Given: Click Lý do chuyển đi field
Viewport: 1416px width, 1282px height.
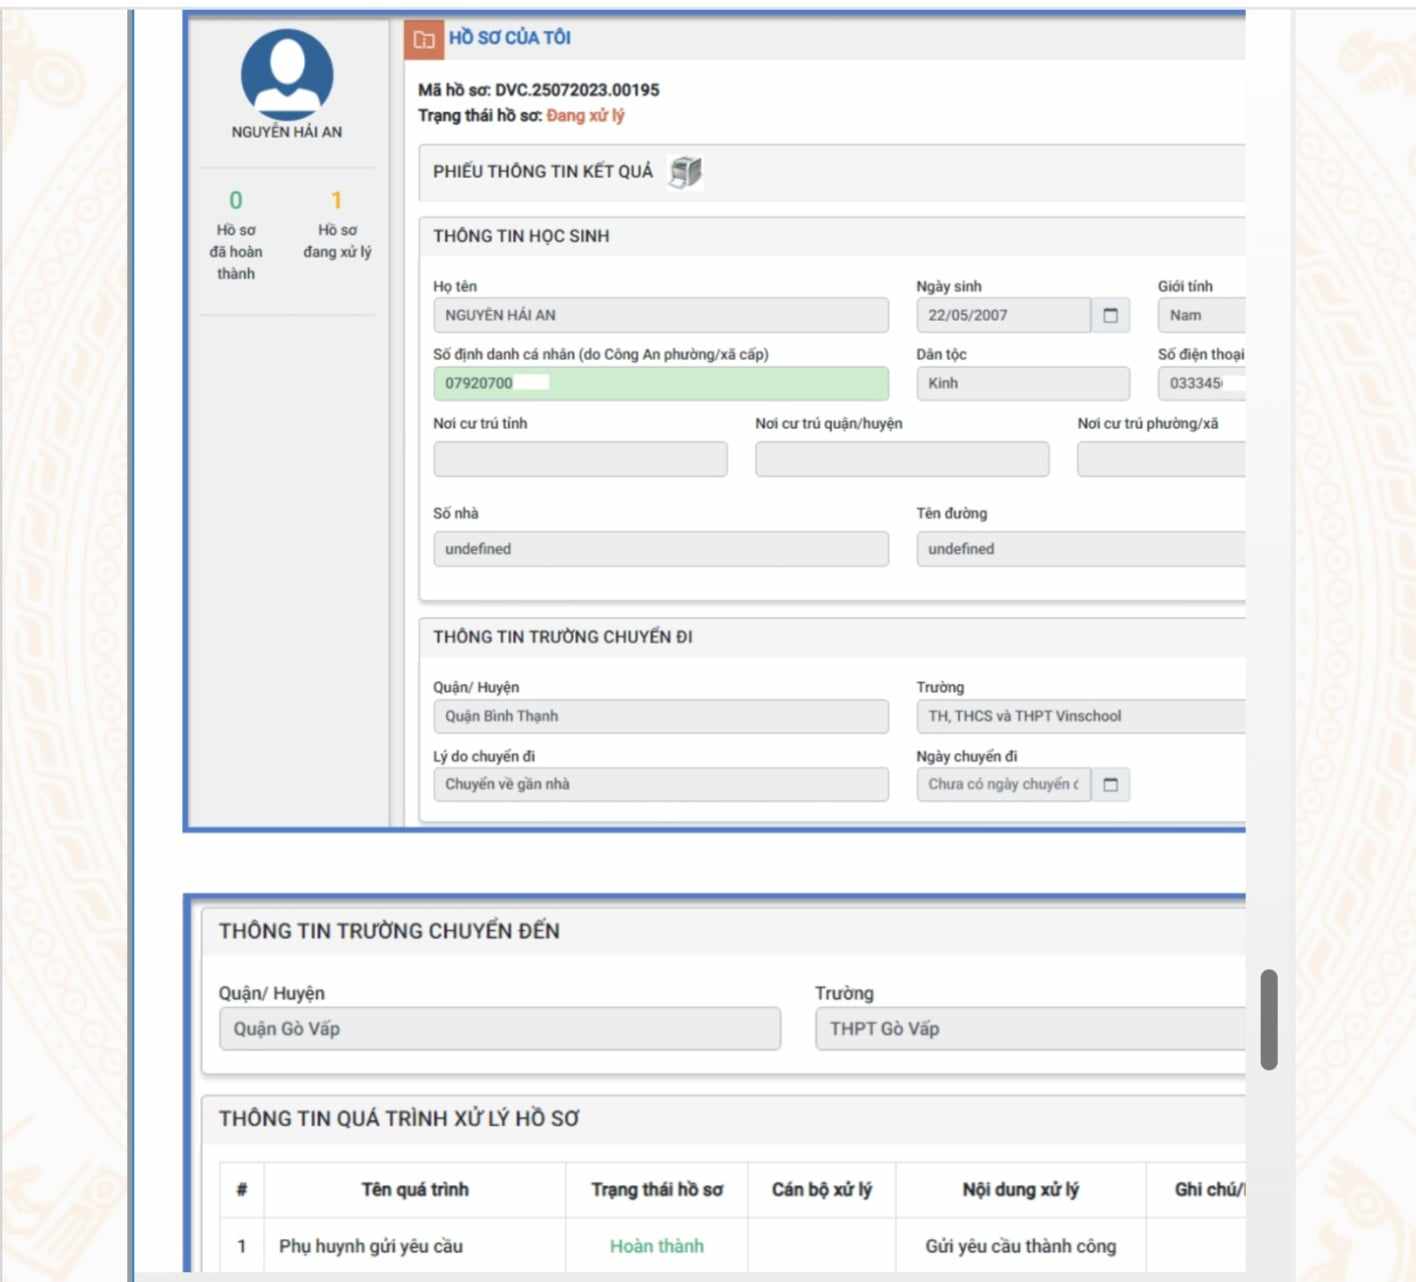Looking at the screenshot, I should click(x=661, y=784).
